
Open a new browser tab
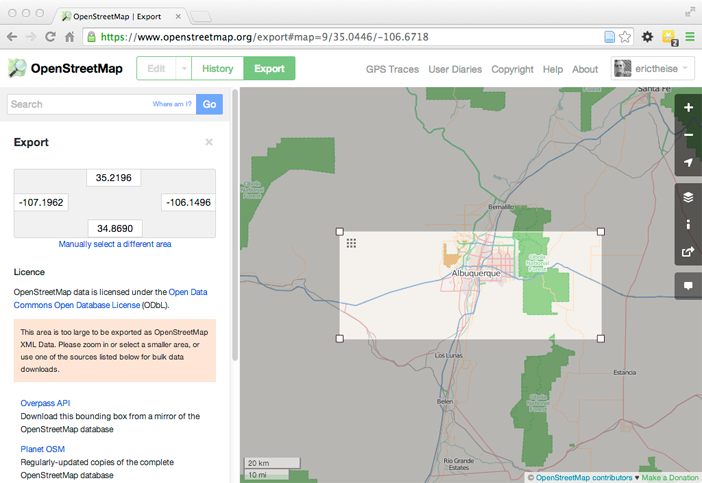(x=201, y=17)
